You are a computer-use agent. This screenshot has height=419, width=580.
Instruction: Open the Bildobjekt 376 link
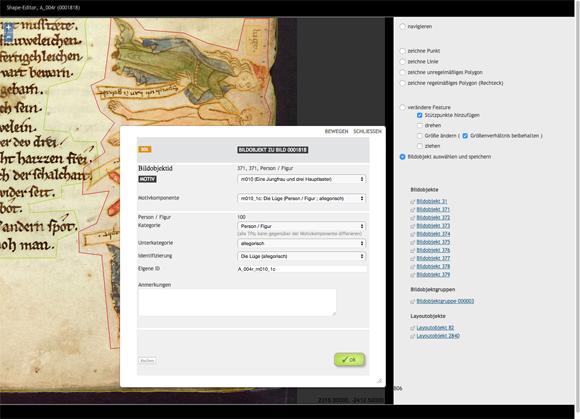coord(433,250)
